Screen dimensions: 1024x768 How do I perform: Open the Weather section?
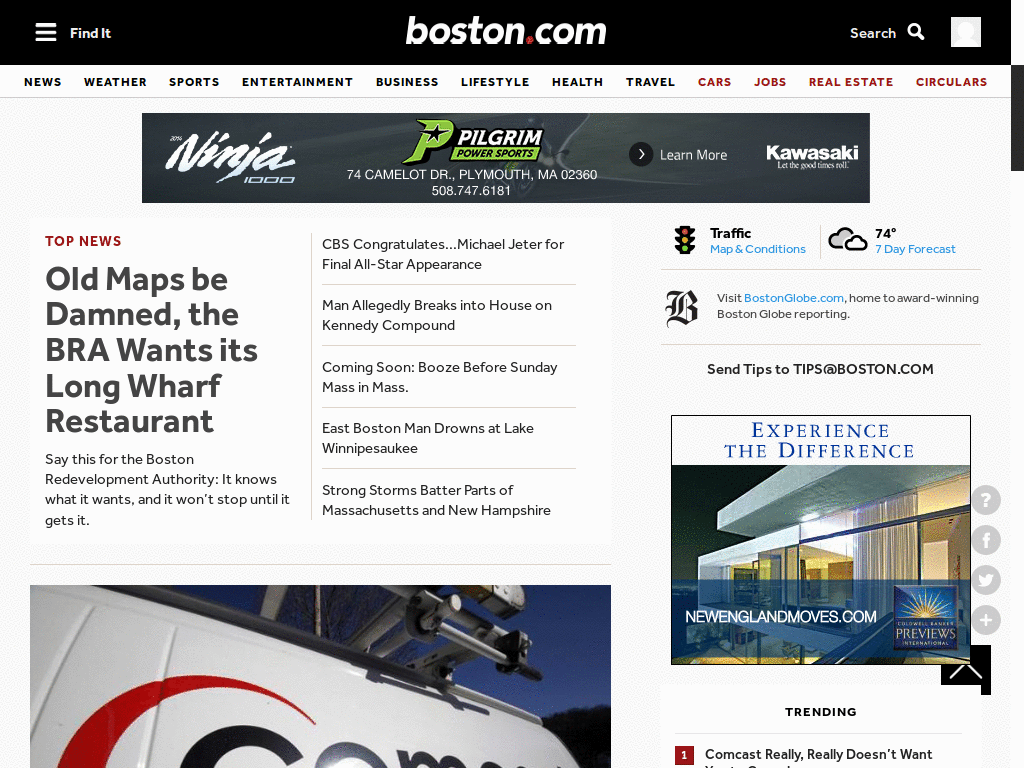click(115, 82)
